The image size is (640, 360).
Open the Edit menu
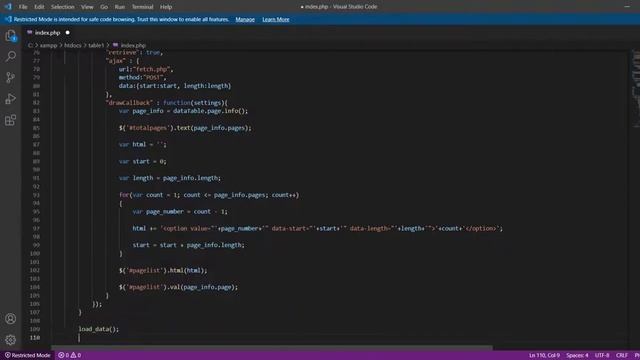[39, 7]
